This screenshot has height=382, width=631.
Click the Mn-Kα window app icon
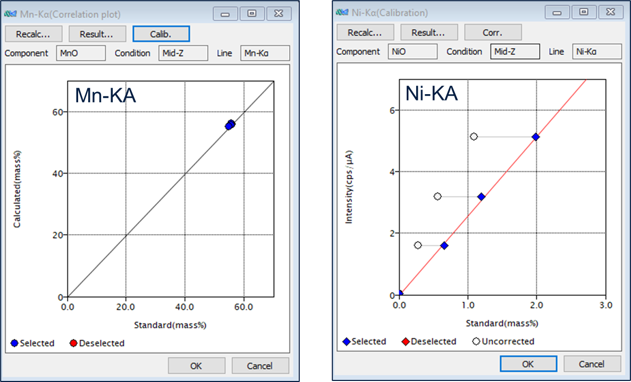[10, 14]
